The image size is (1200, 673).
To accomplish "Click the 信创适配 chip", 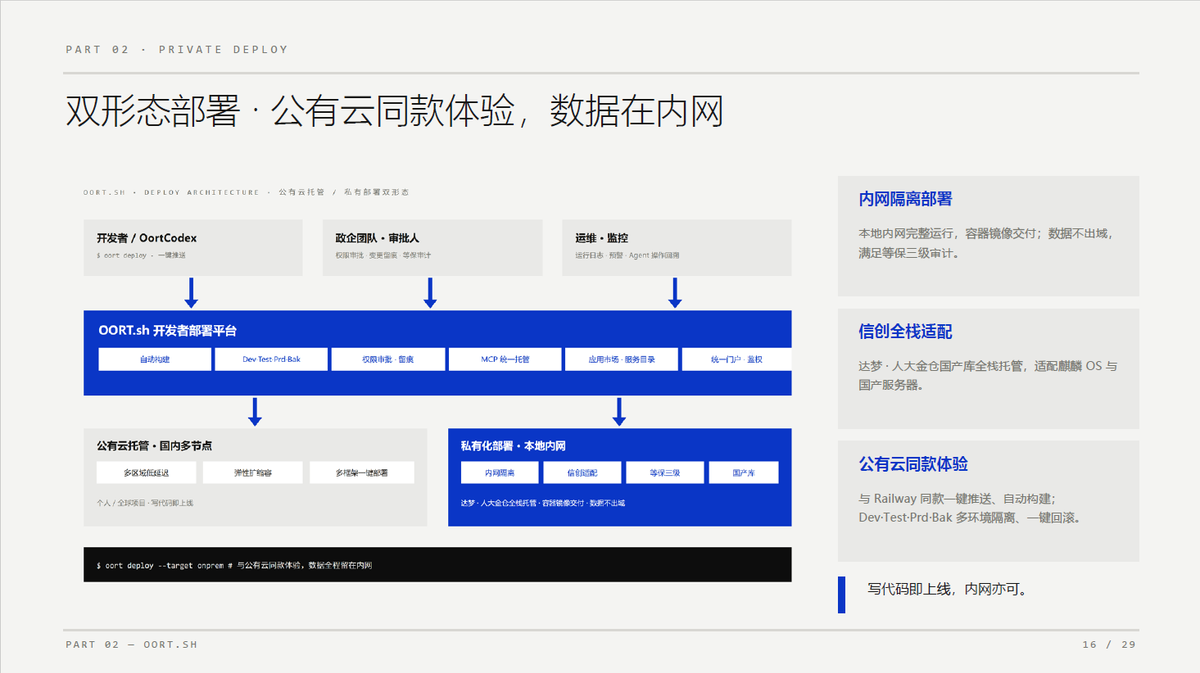I will [x=583, y=473].
